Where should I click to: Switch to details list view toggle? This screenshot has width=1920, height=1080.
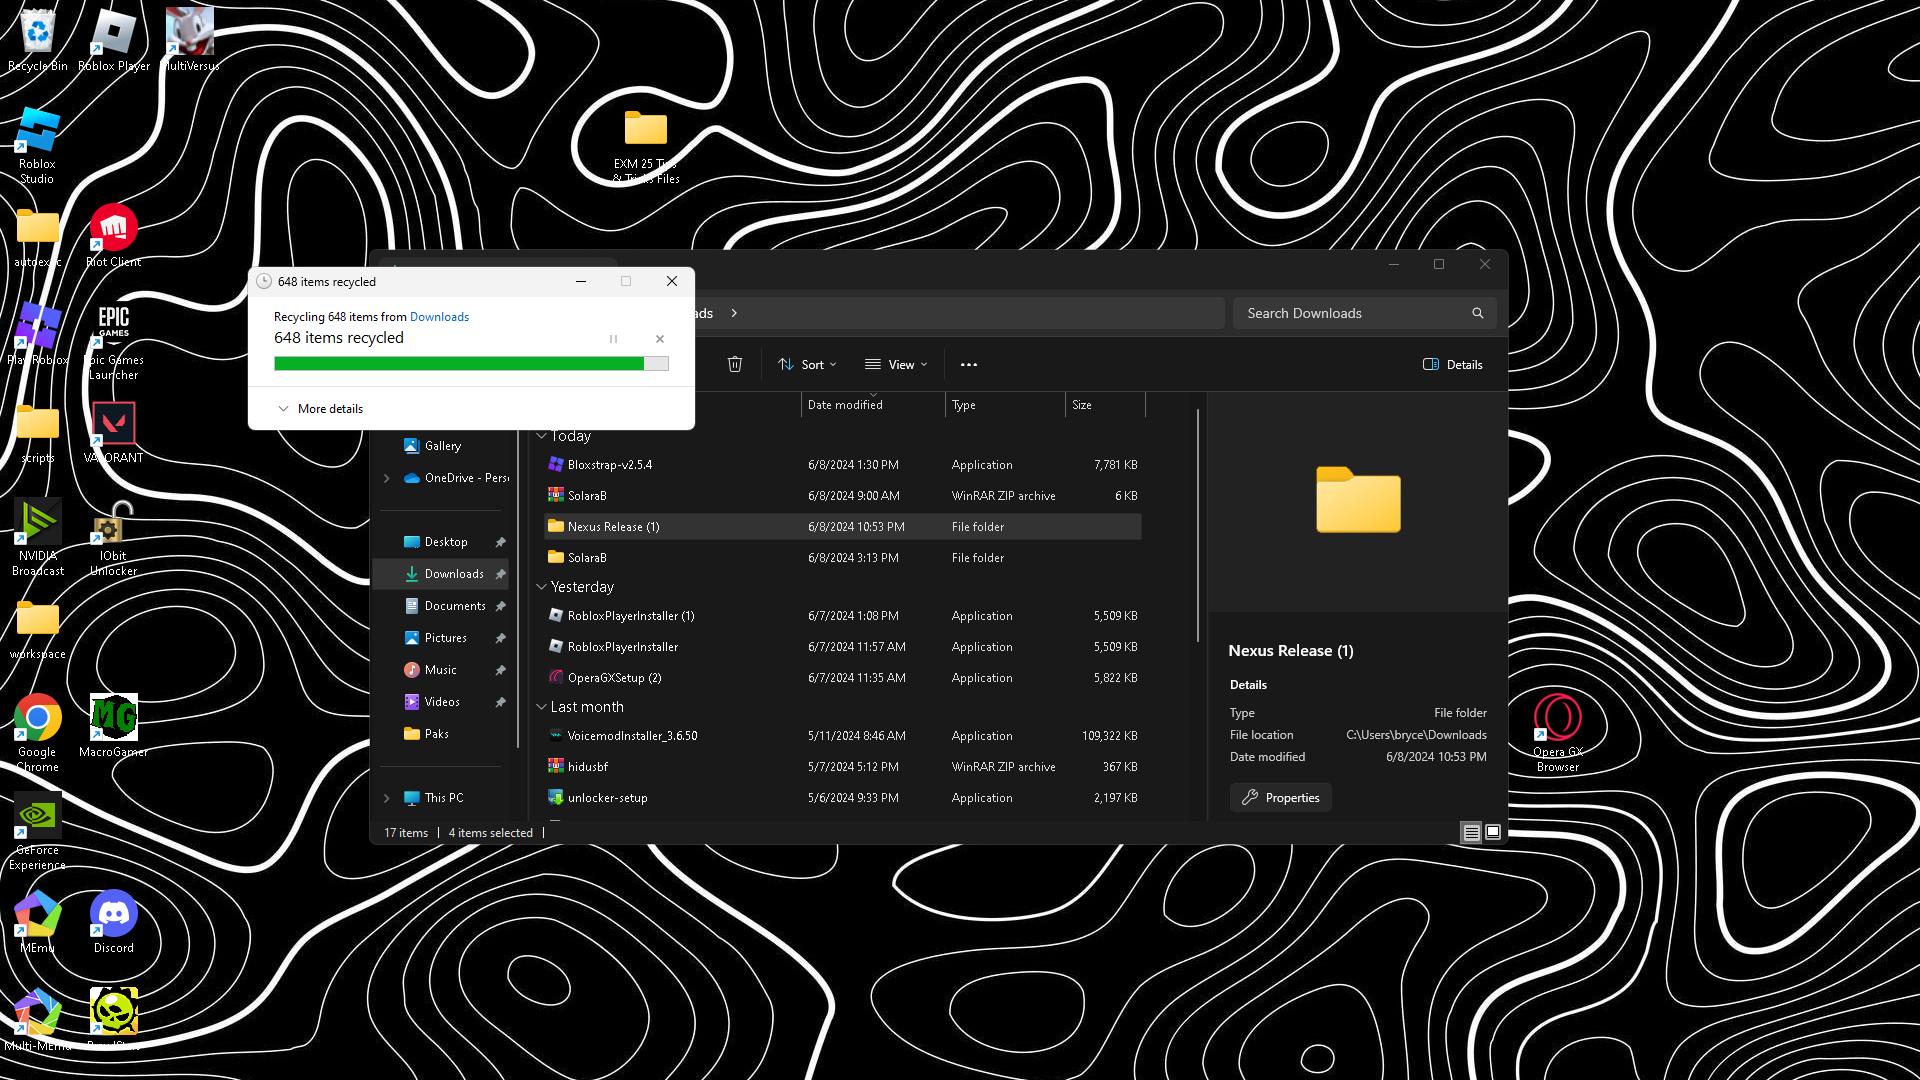[x=1471, y=832]
